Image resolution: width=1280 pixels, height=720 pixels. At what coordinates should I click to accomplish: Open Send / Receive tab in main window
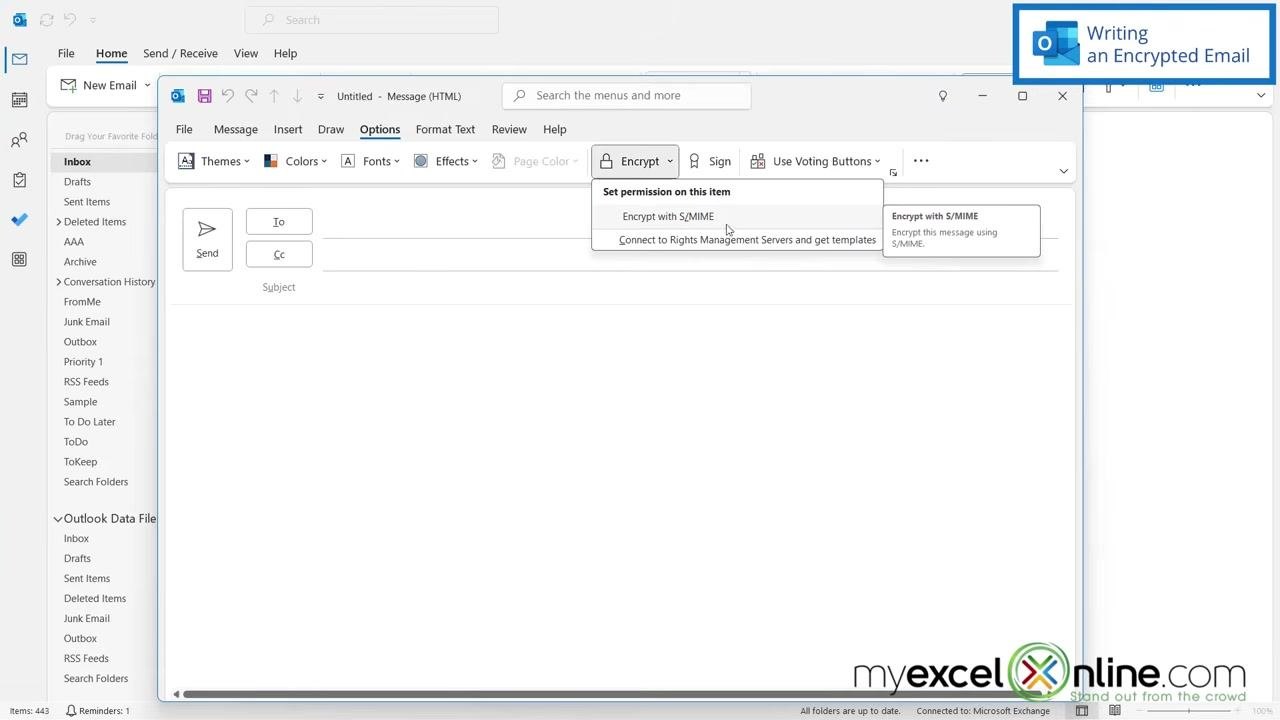[180, 53]
